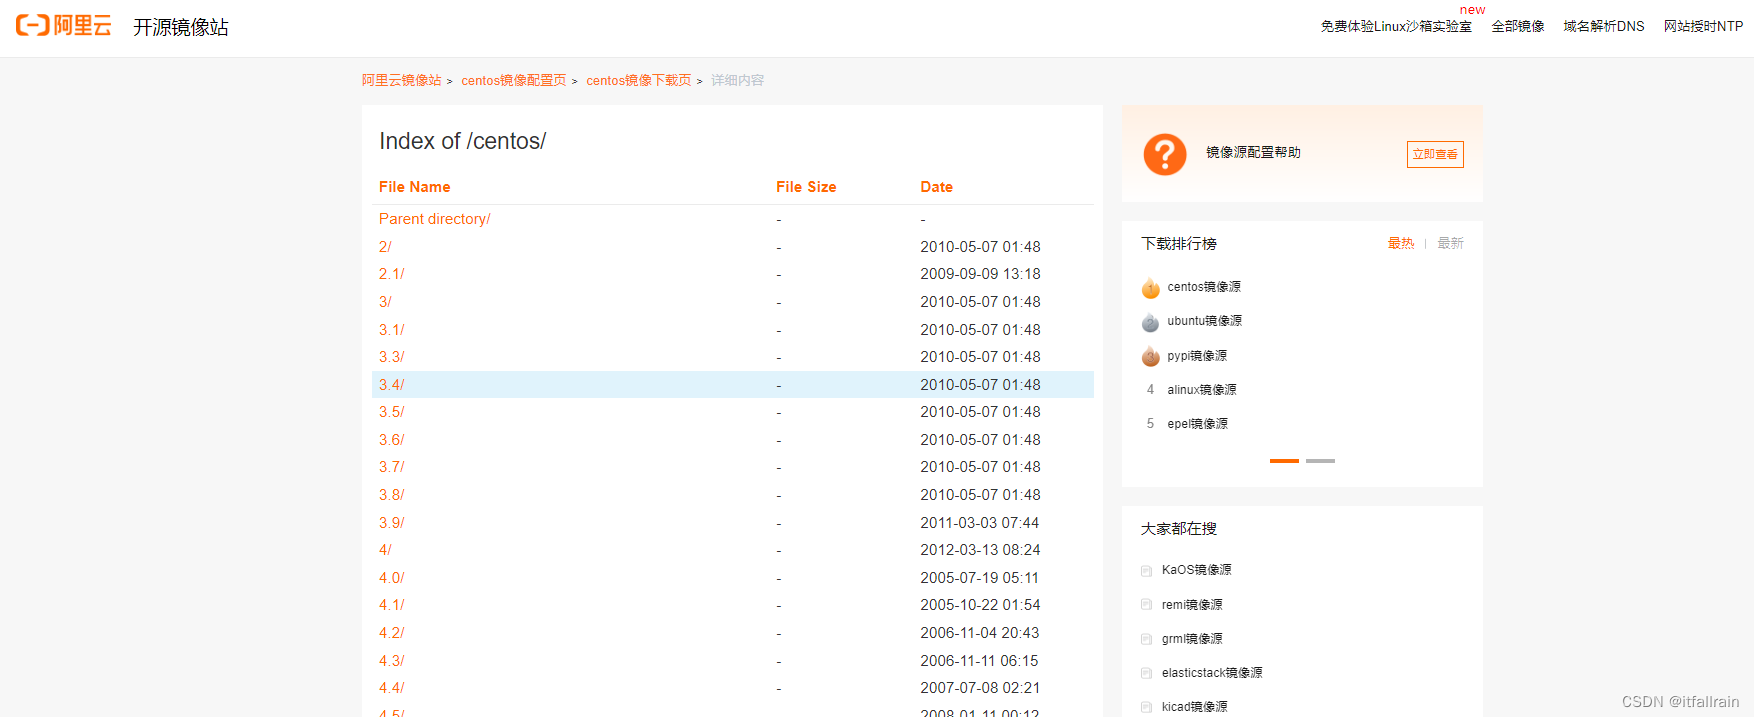Open the 4.2/ directory
1754x717 pixels.
[391, 633]
